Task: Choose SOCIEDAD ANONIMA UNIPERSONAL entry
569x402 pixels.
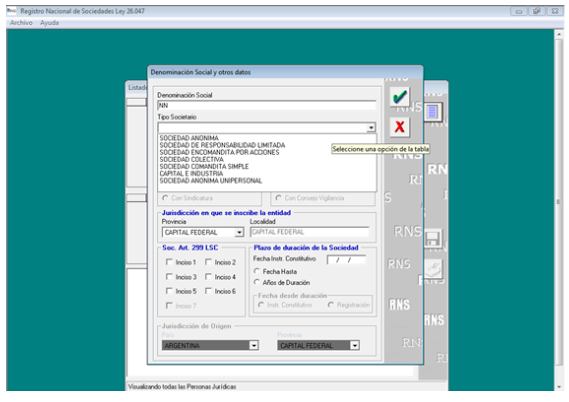Action: (x=210, y=181)
